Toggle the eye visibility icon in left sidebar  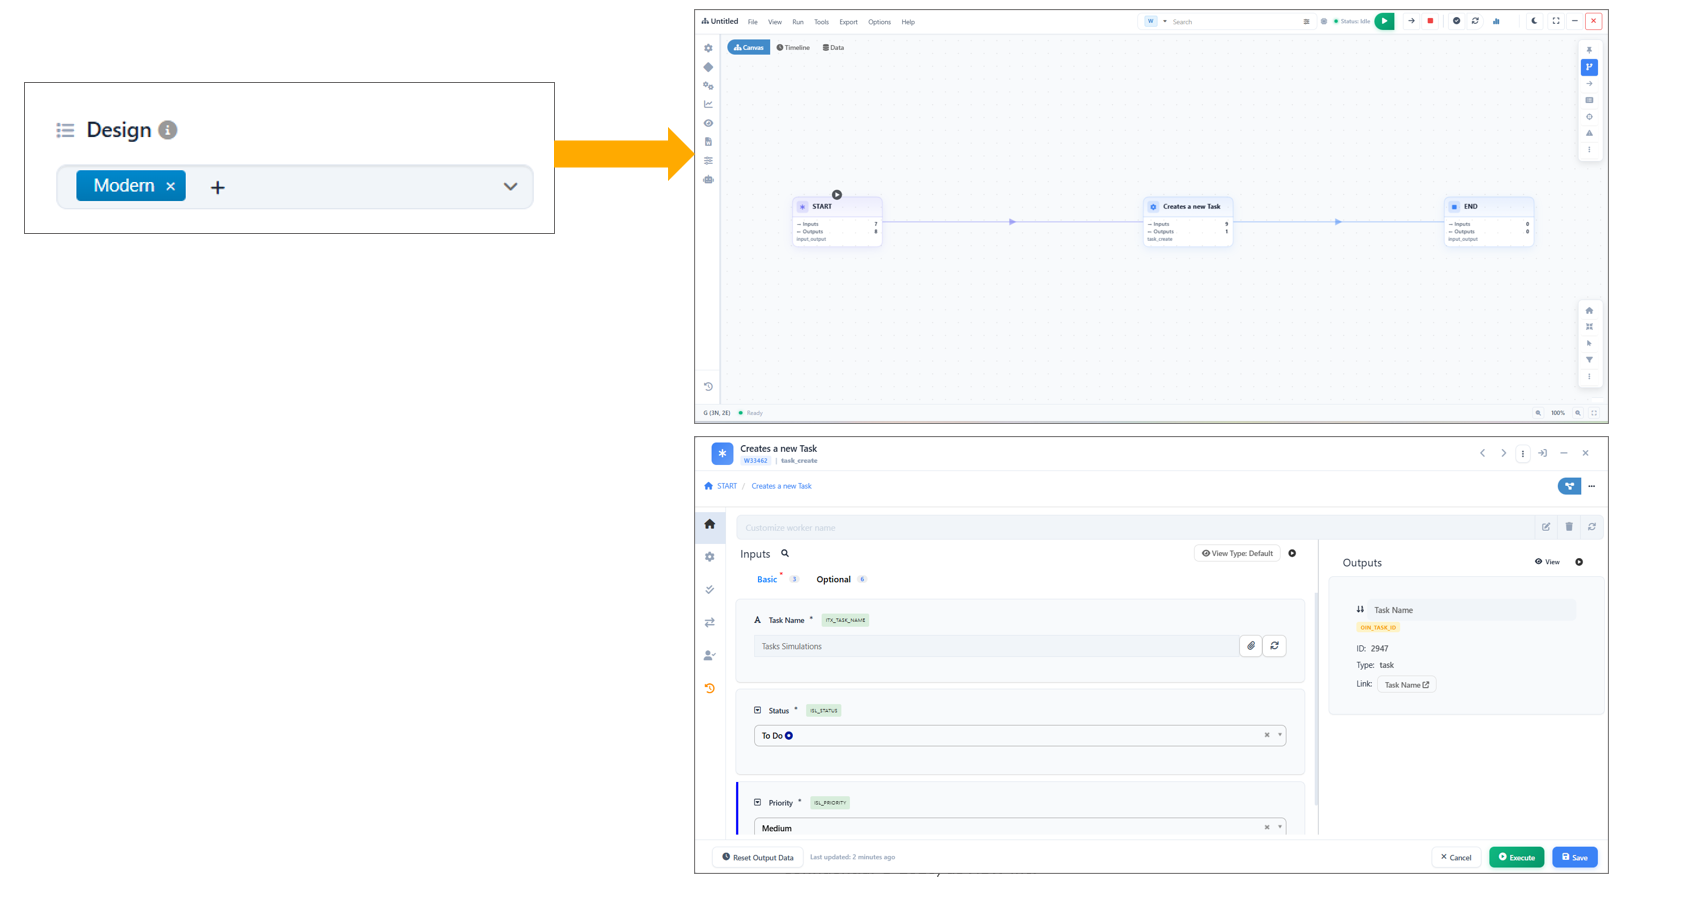point(708,123)
